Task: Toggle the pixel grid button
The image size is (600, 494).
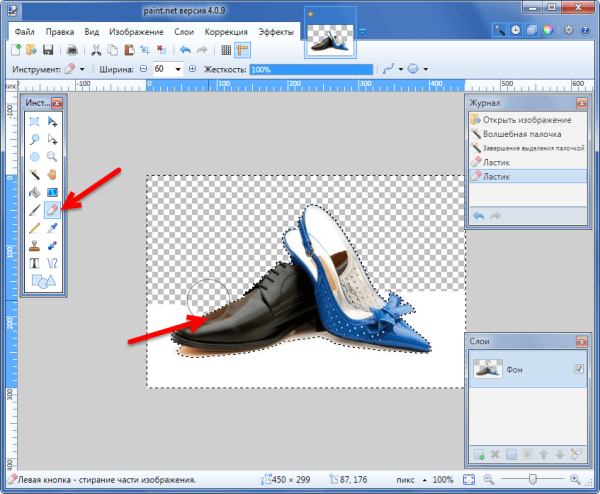Action: click(226, 49)
